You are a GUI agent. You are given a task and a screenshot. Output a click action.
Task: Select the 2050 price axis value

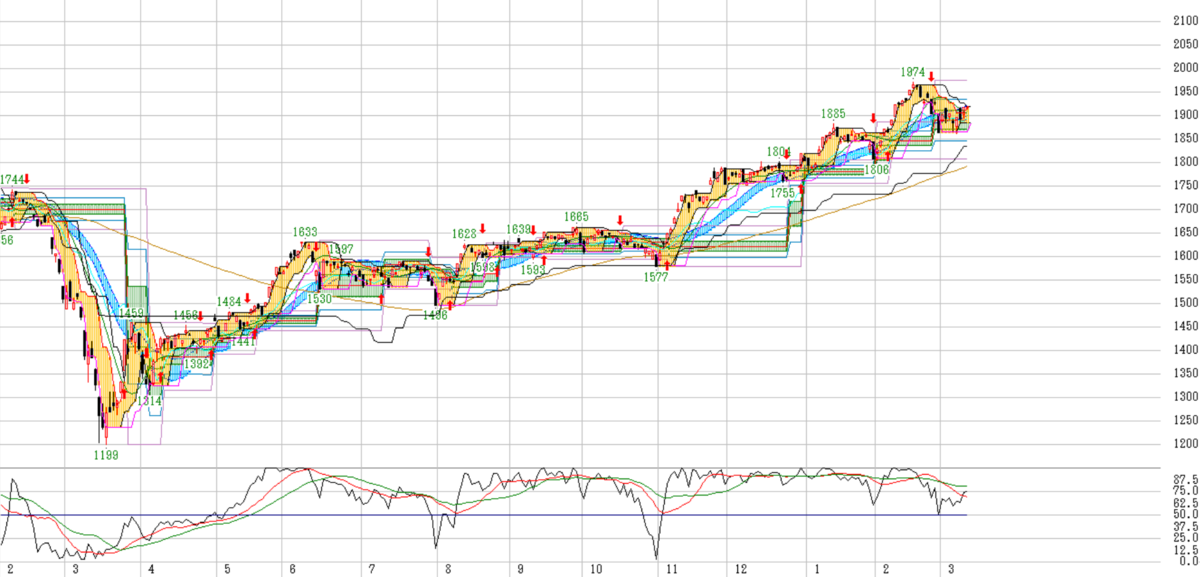coord(1186,44)
